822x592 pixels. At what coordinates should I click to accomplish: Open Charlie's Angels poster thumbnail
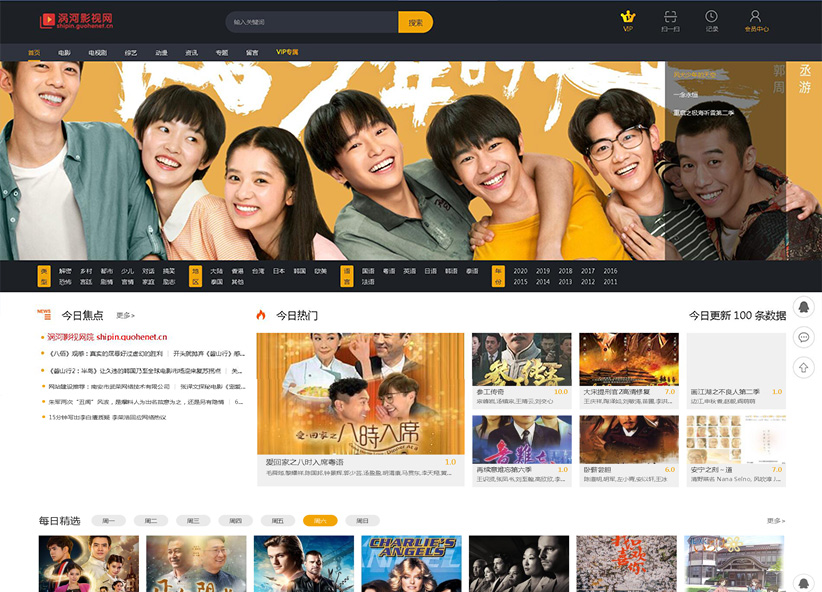[x=410, y=563]
